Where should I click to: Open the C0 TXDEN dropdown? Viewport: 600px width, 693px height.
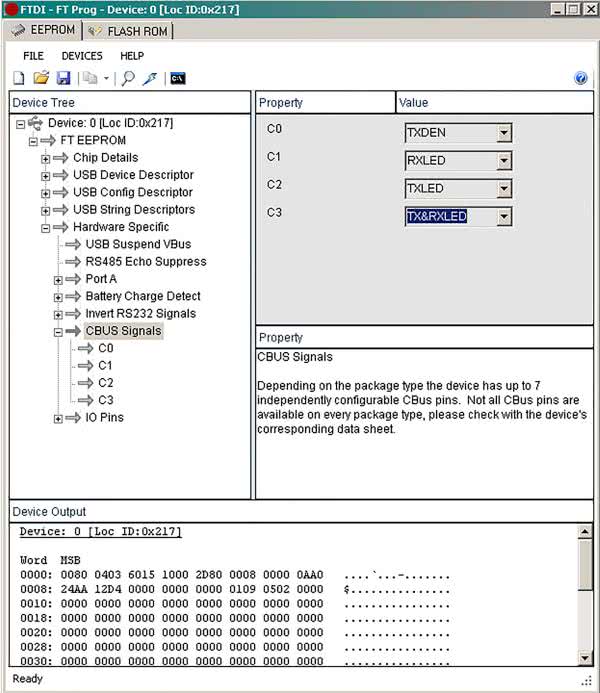[x=504, y=133]
